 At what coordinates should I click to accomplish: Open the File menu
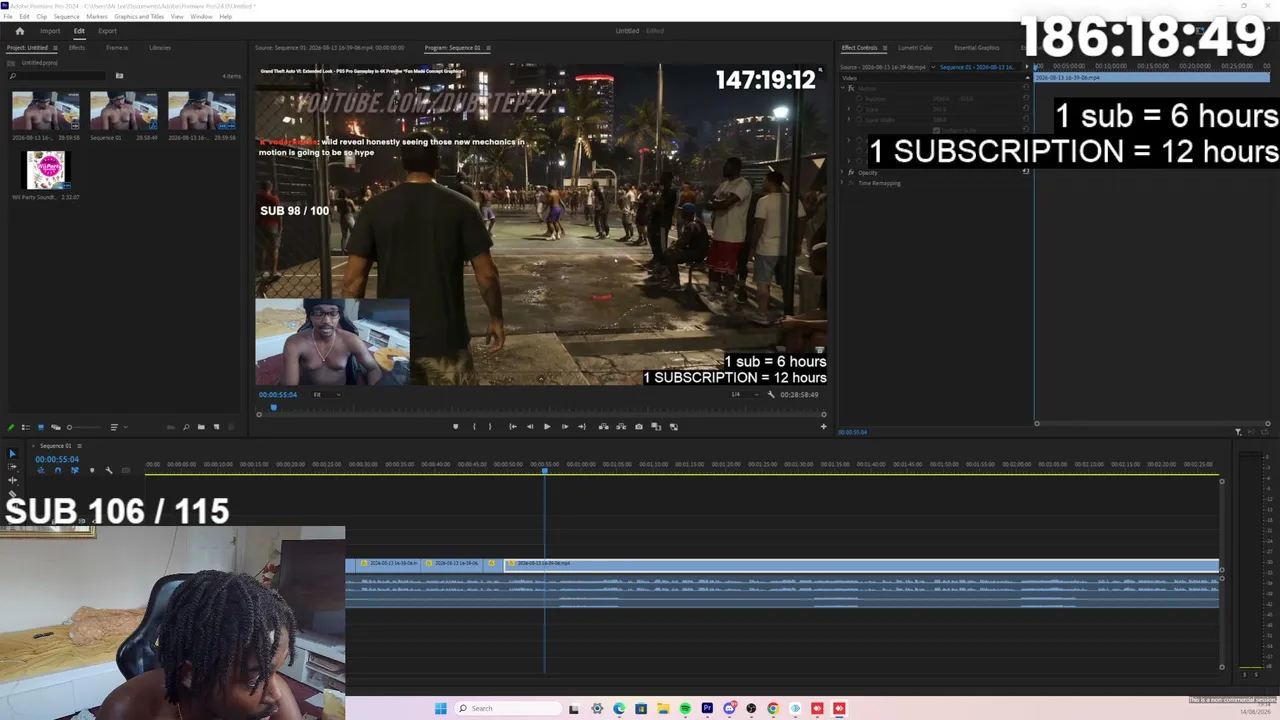(x=9, y=17)
